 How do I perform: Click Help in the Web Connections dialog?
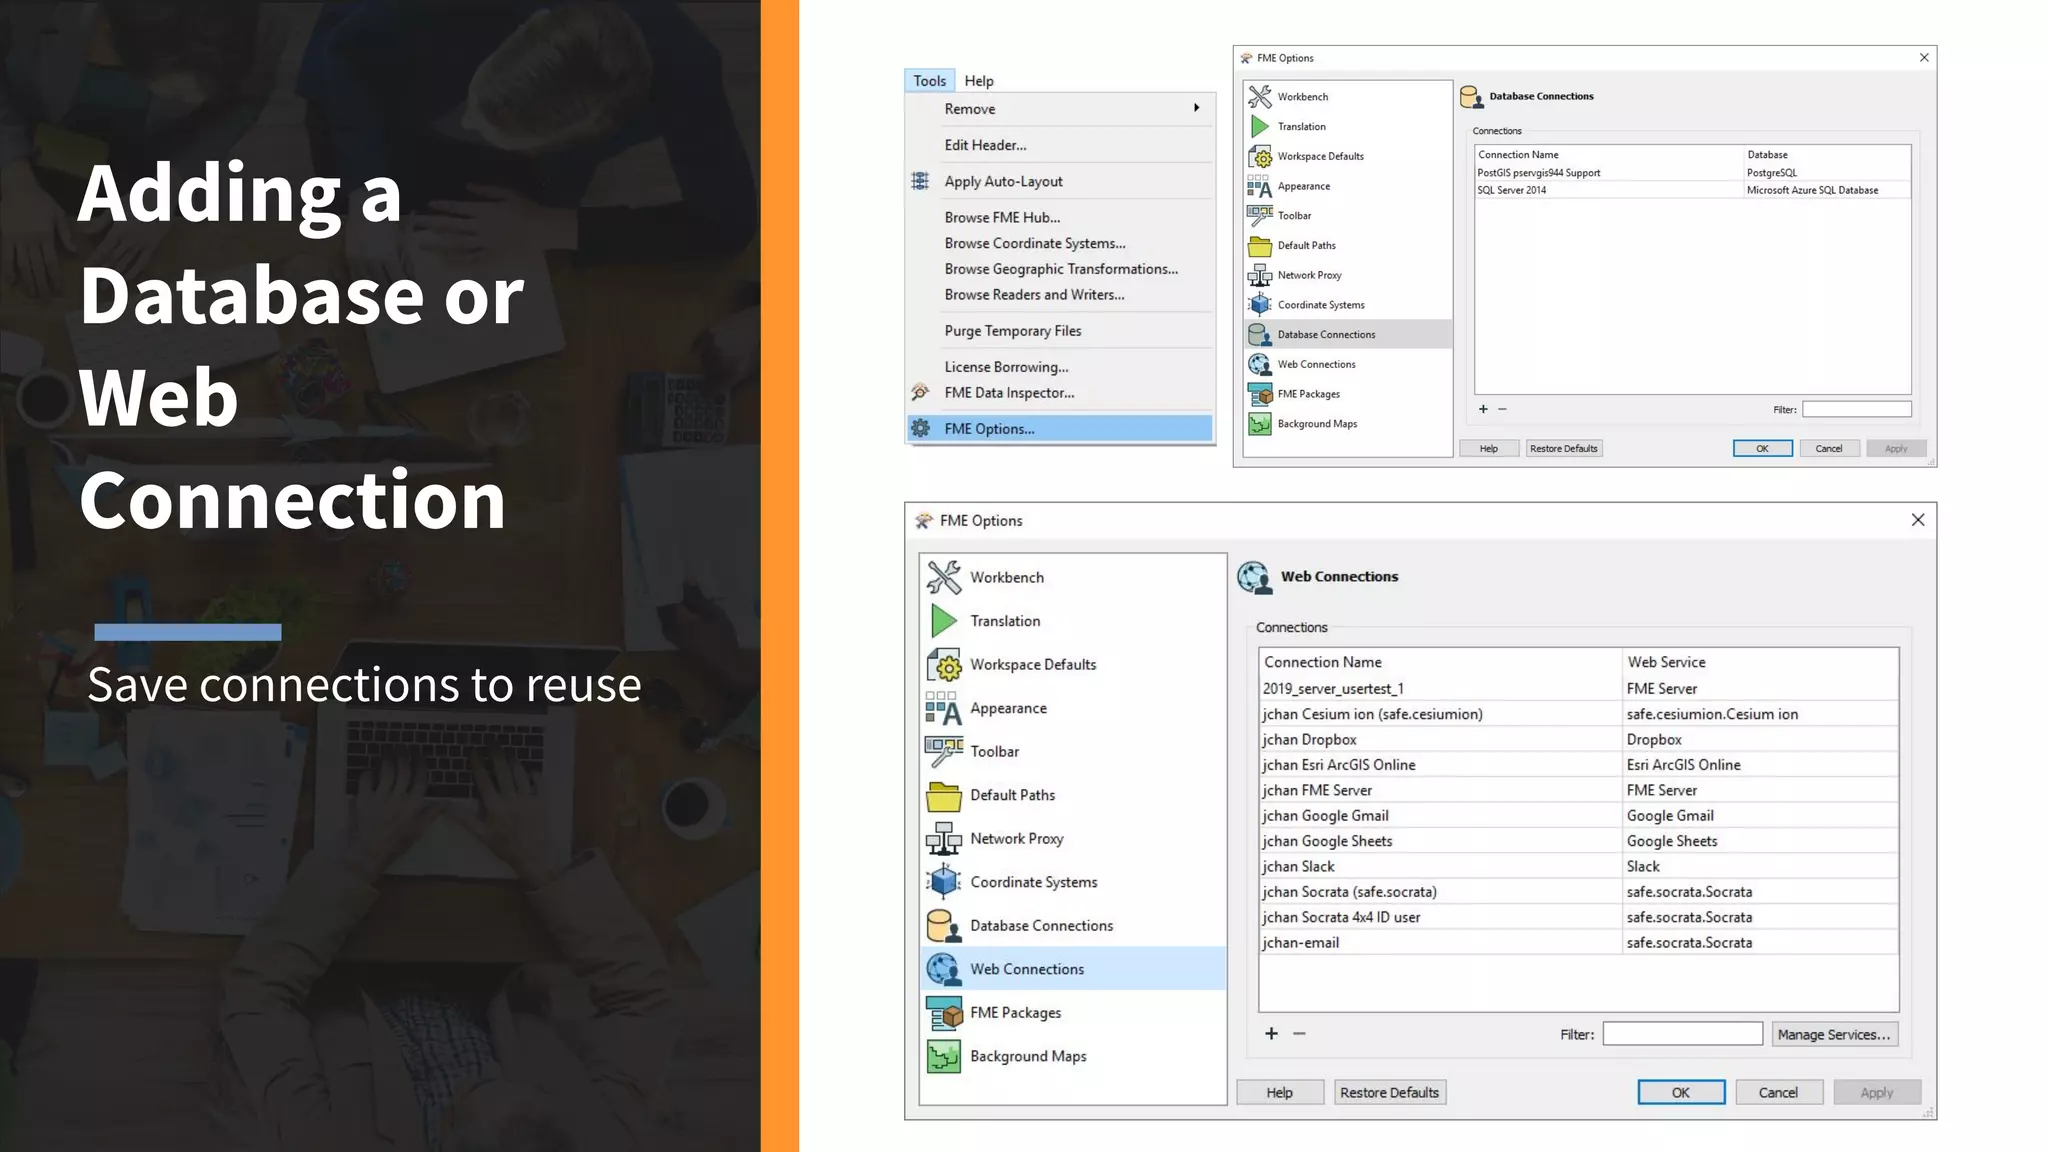[x=1279, y=1092]
